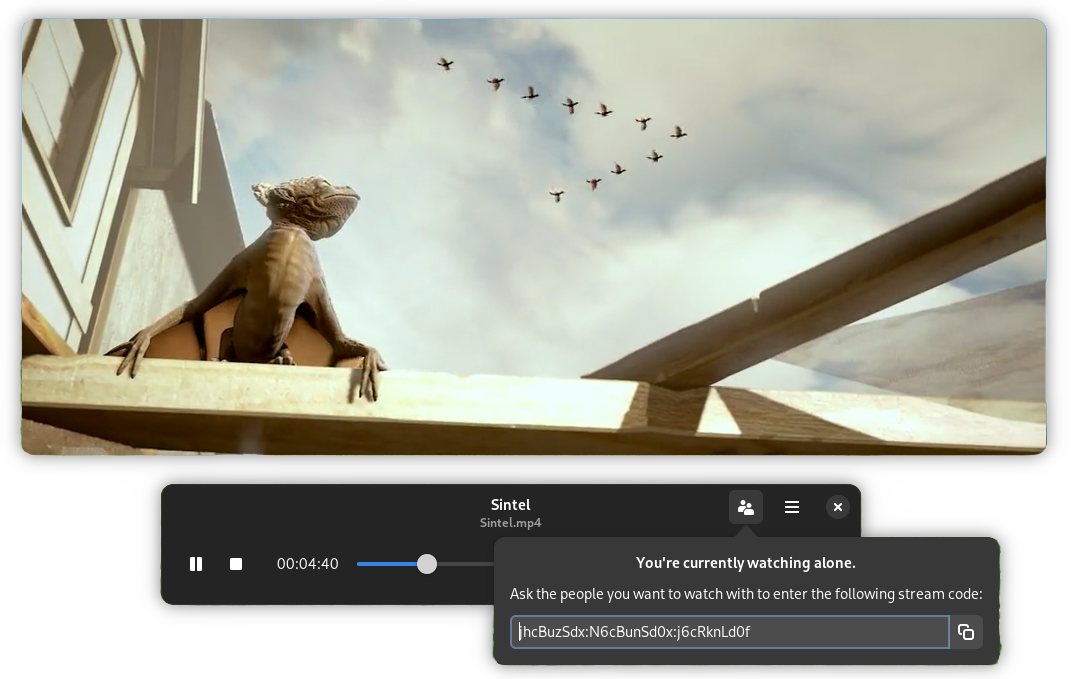Click the blue played portion of the seek bar
This screenshot has width=1071, height=679.
[x=385, y=564]
